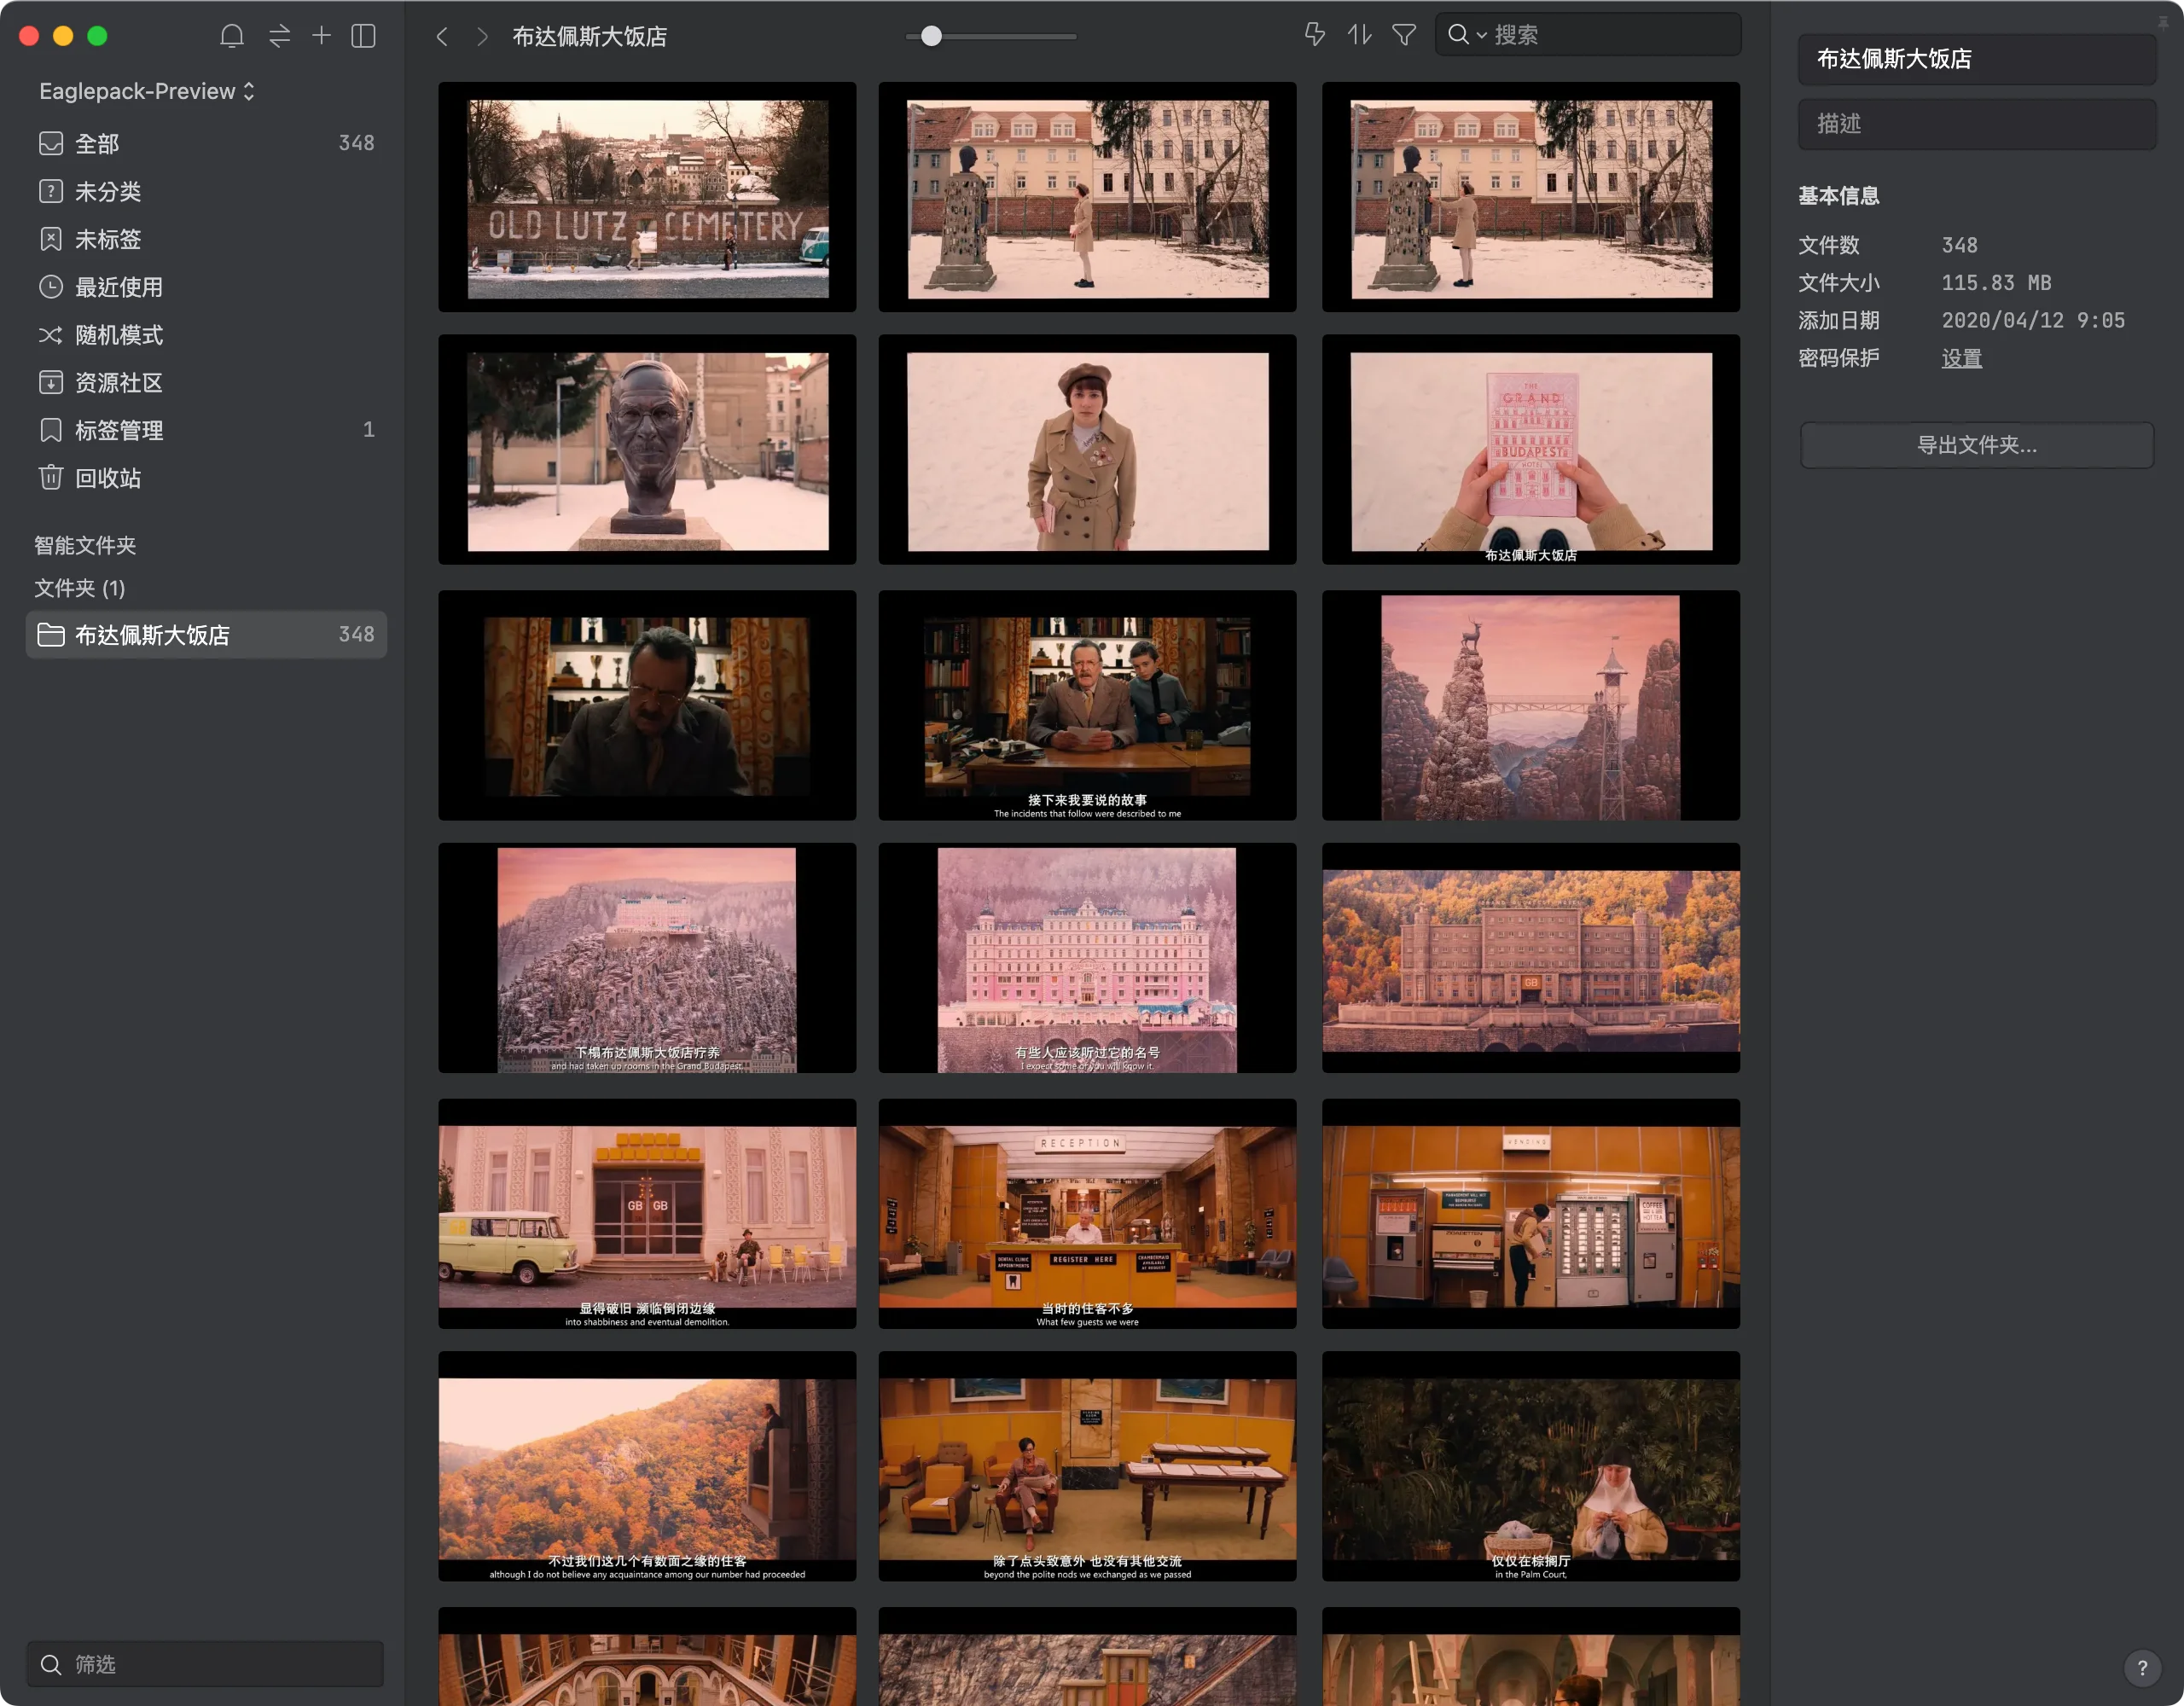2184x1706 pixels.
Task: Open 最近使用 in the sidebar
Action: pos(206,287)
